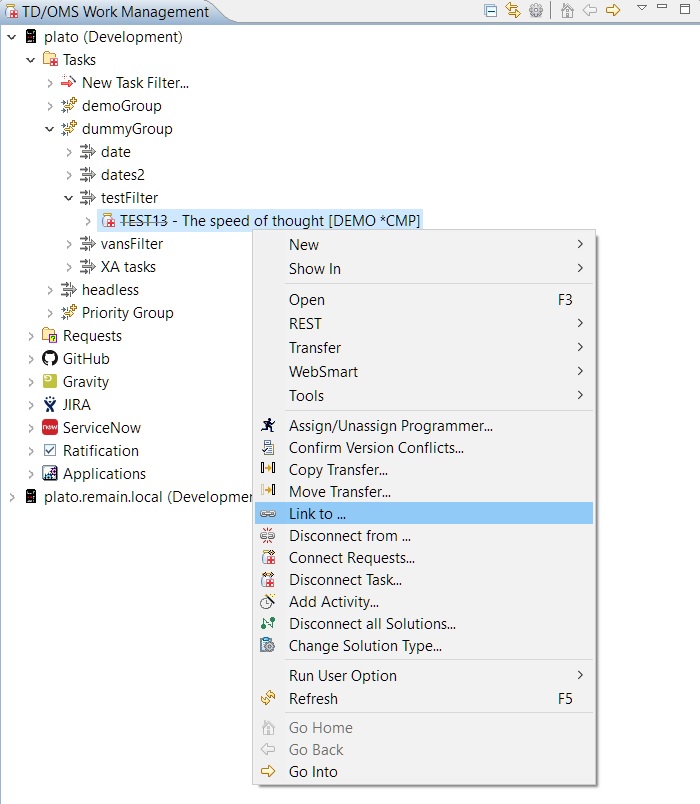
Task: Click the gear settings toolbar icon
Action: coord(536,11)
